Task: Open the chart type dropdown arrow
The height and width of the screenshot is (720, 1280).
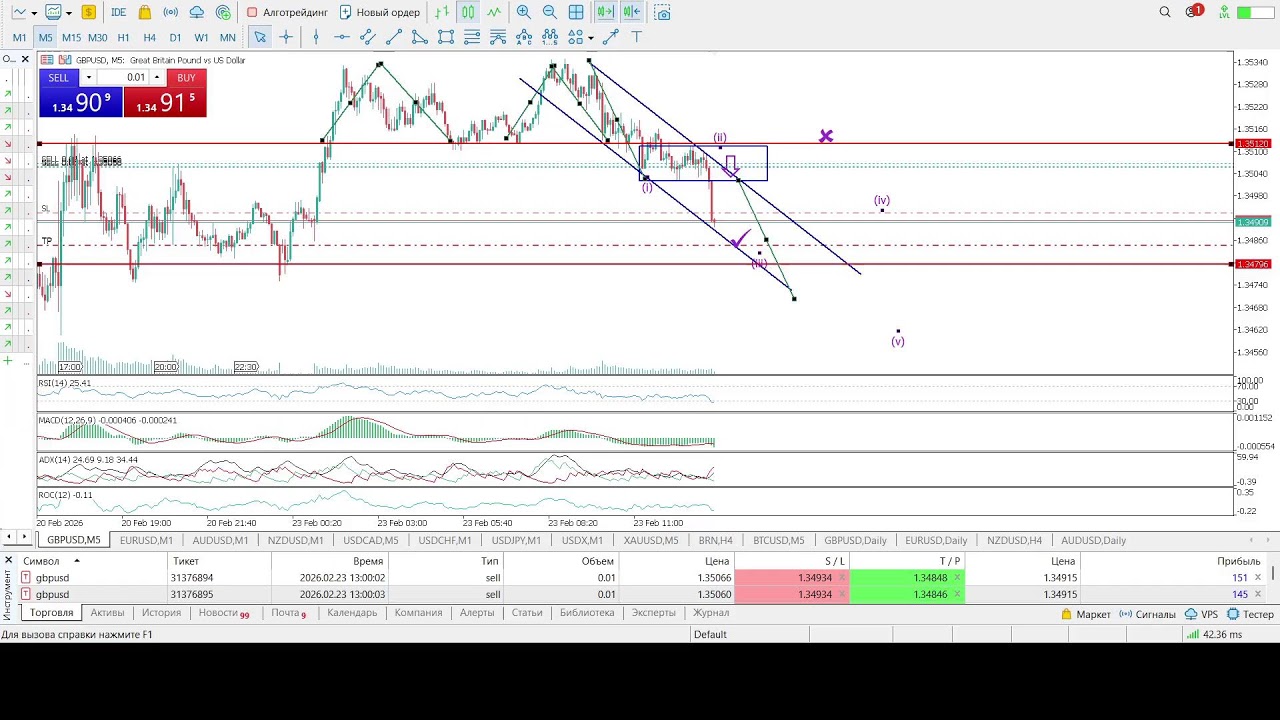Action: pyautogui.click(x=34, y=13)
